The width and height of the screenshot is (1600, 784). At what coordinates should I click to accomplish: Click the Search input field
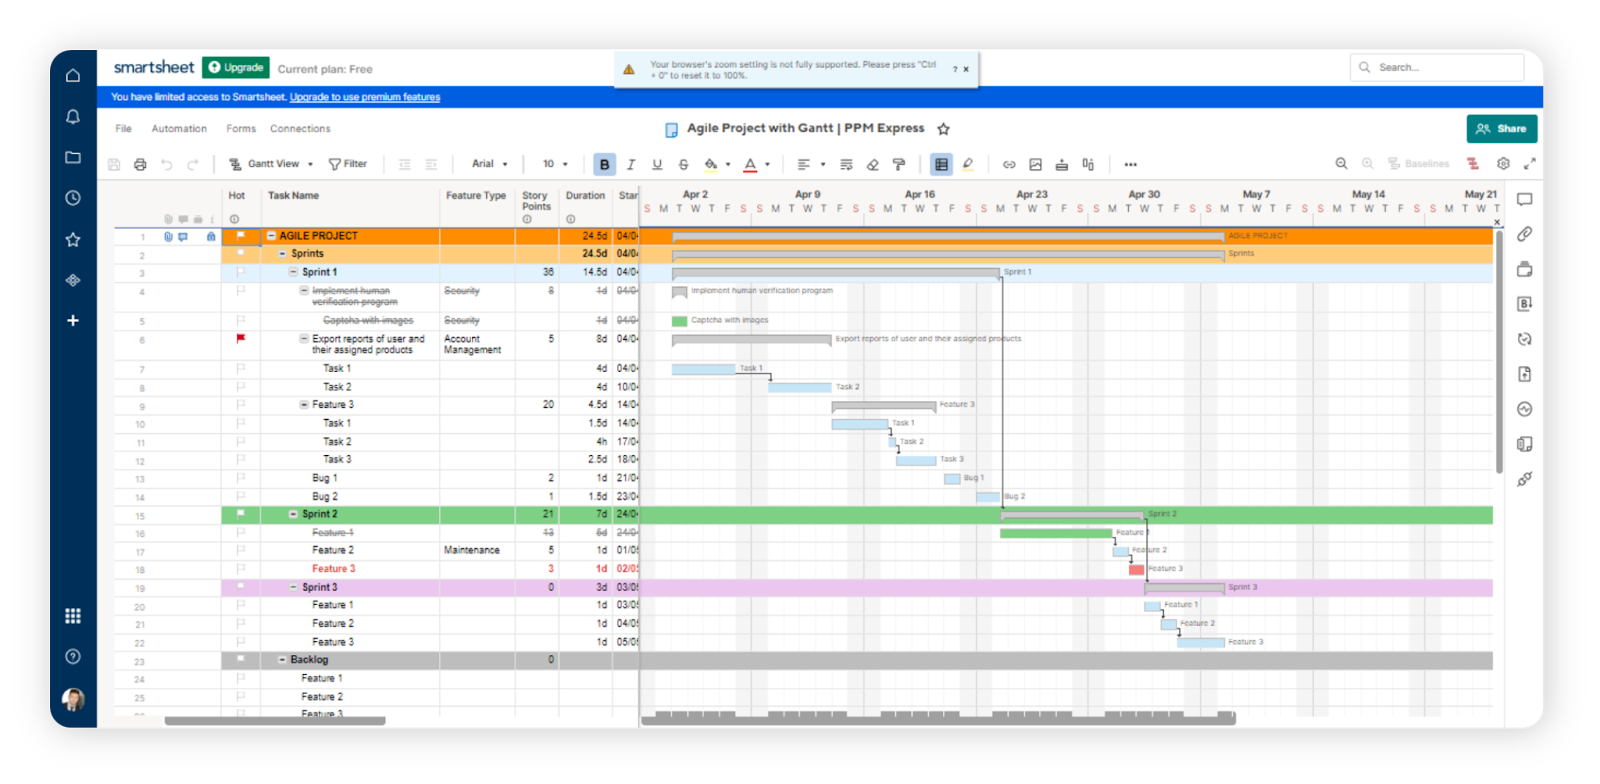coord(1437,68)
